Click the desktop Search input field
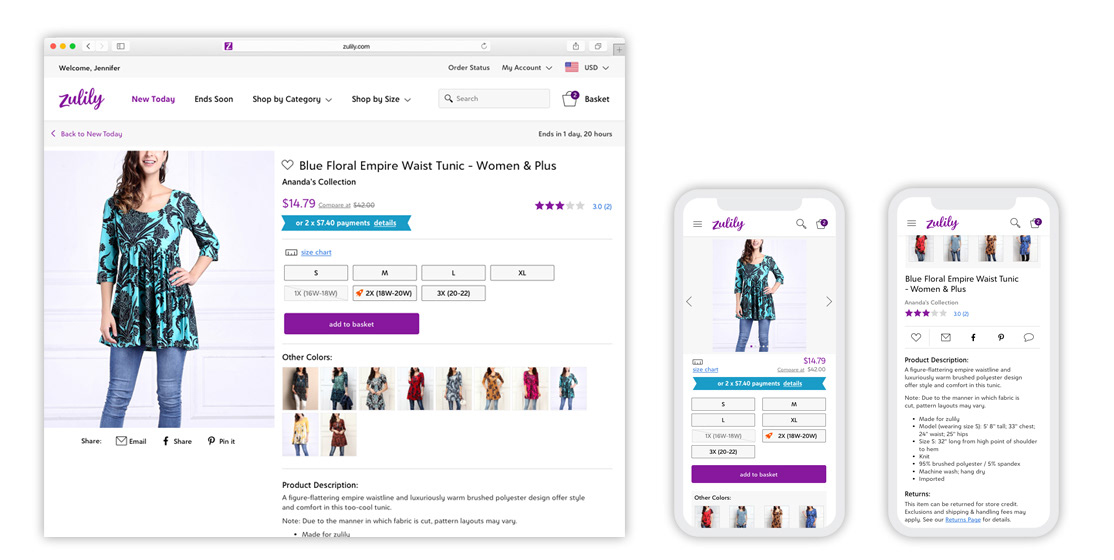 (x=494, y=99)
